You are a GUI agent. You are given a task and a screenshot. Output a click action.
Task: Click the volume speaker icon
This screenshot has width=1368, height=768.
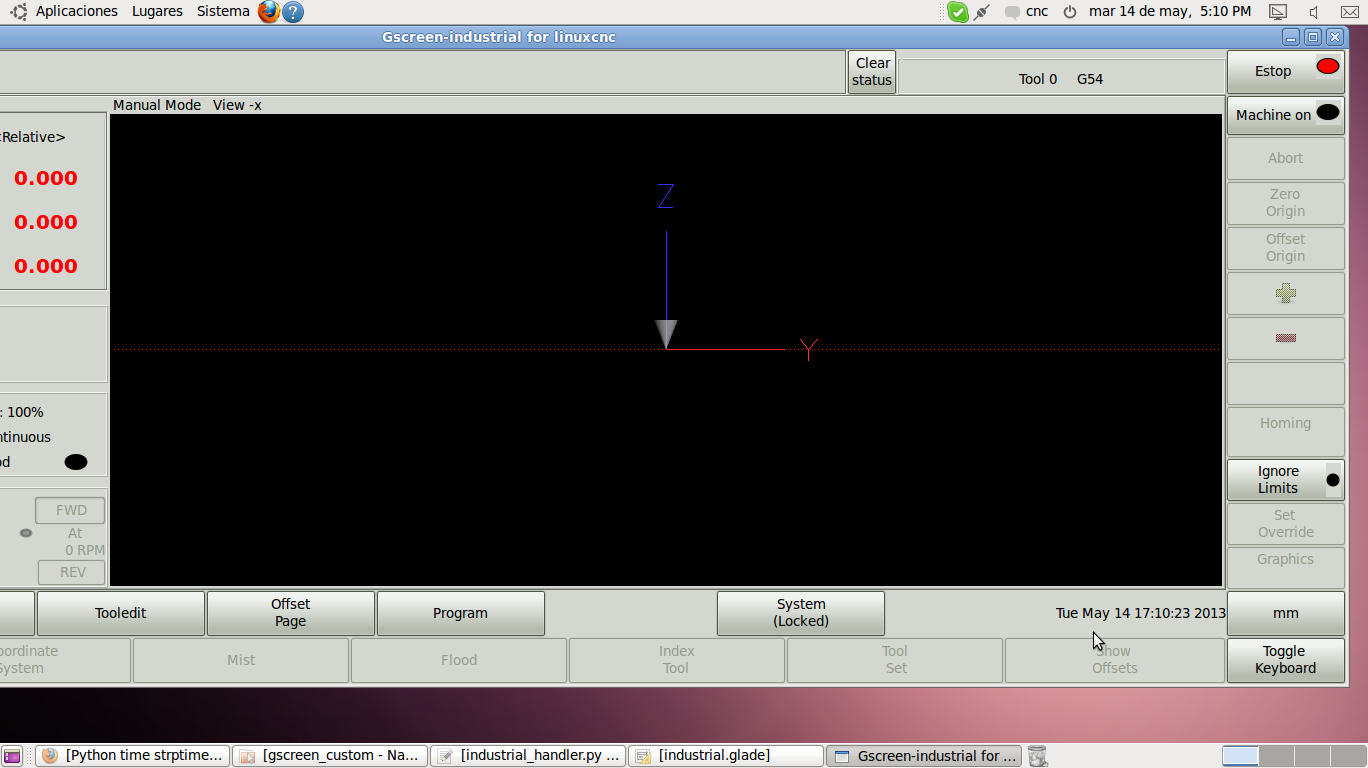point(1314,12)
